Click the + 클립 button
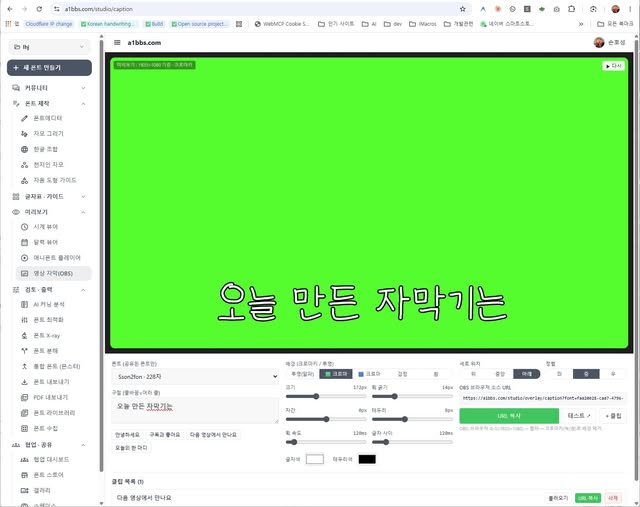 tap(613, 416)
